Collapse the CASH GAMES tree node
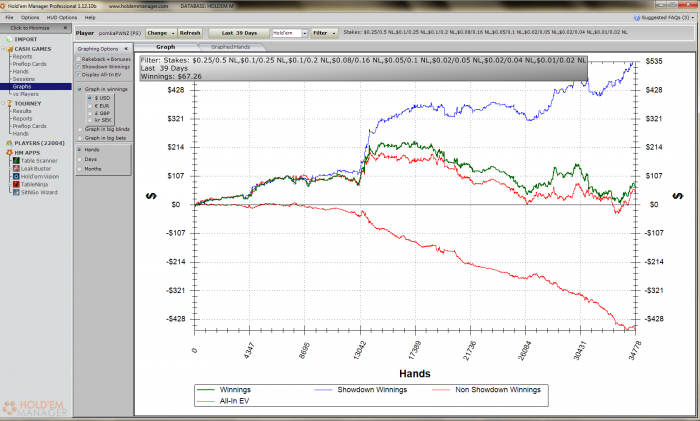 3,49
